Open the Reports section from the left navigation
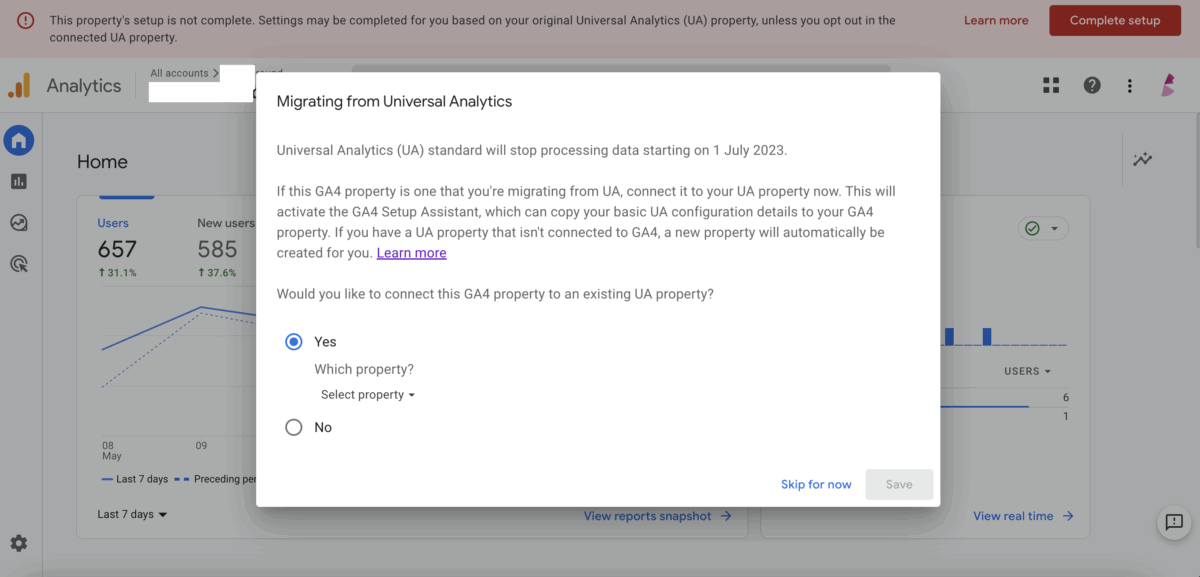This screenshot has width=1200, height=577. tap(19, 181)
